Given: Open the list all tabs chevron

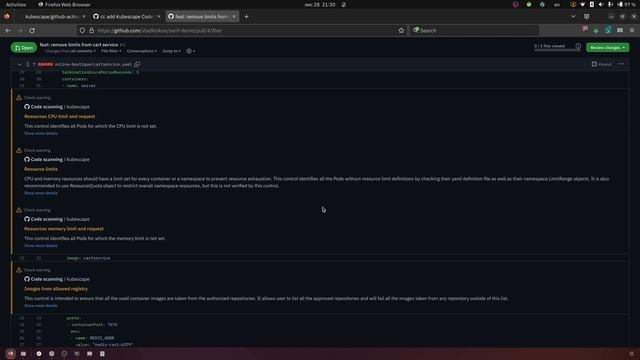Looking at the screenshot, I should (573, 17).
